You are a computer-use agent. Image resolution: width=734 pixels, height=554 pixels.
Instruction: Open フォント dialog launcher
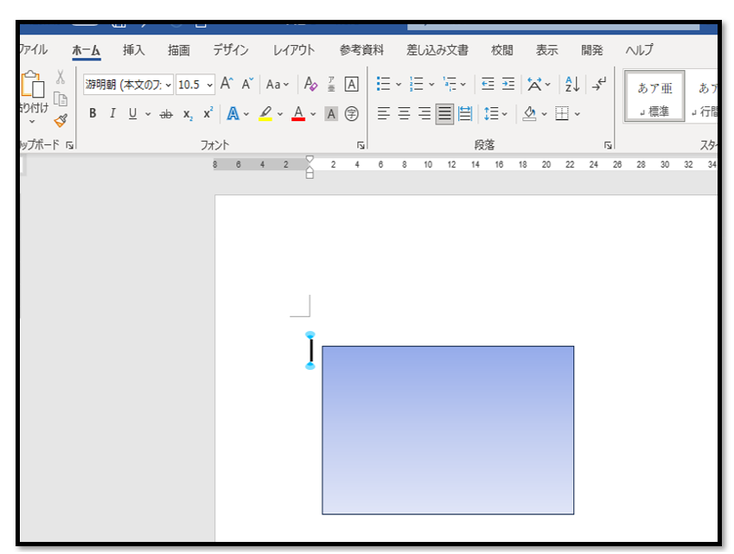[x=360, y=146]
